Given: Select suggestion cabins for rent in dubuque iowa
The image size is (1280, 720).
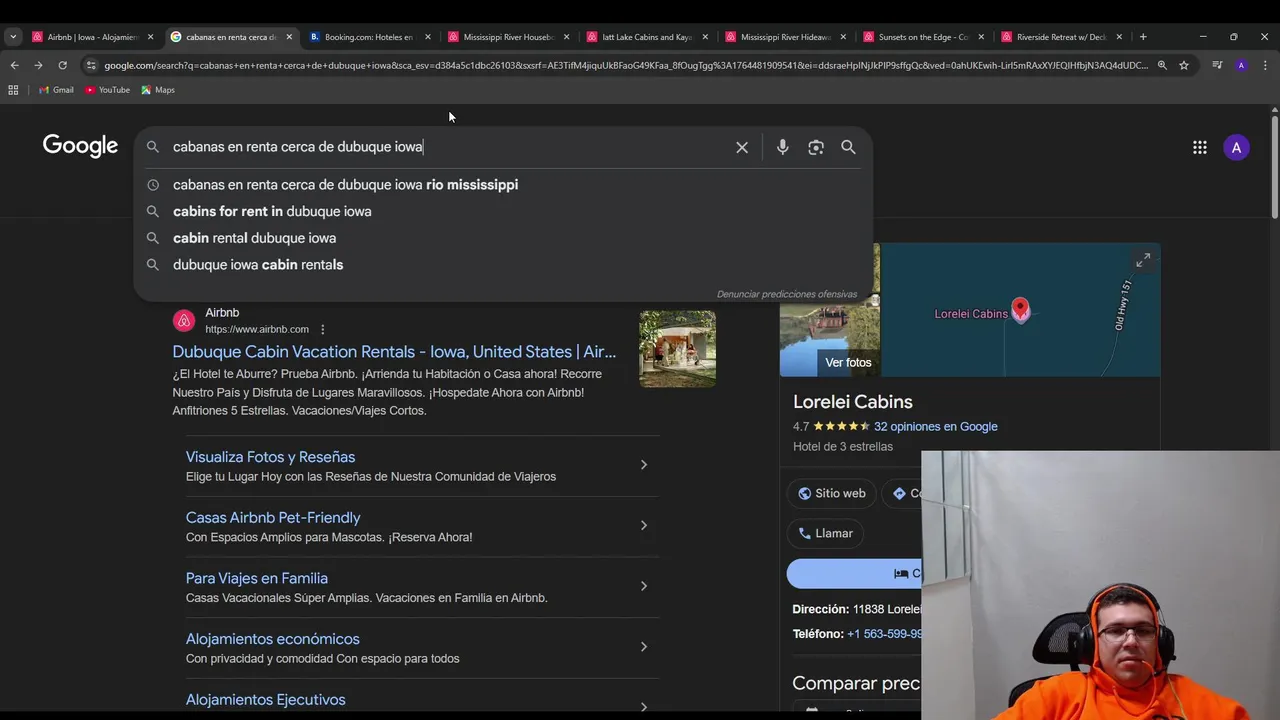Looking at the screenshot, I should pyautogui.click(x=503, y=211).
